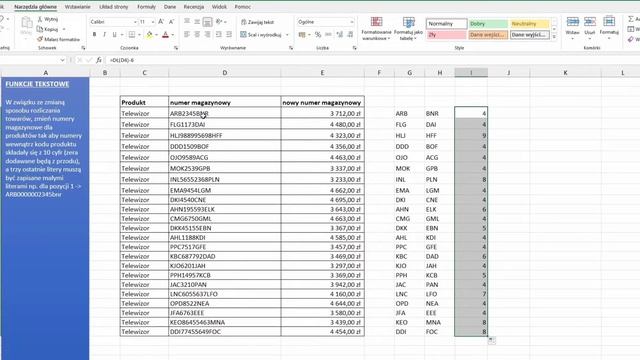Copy selection using the Kopiuj icon
This screenshot has height=360, width=640.
pyautogui.click(x=40, y=29)
